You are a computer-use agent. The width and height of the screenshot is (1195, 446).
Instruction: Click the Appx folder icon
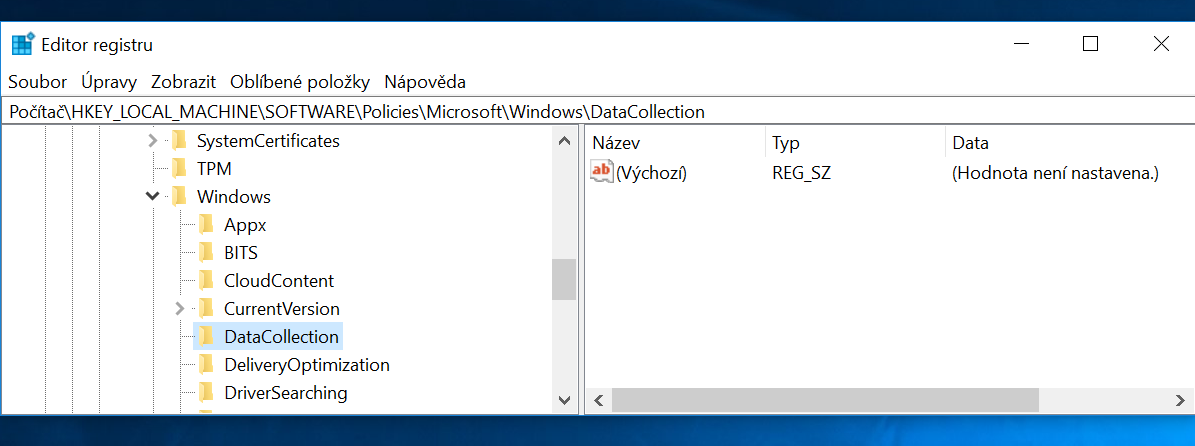[x=207, y=224]
